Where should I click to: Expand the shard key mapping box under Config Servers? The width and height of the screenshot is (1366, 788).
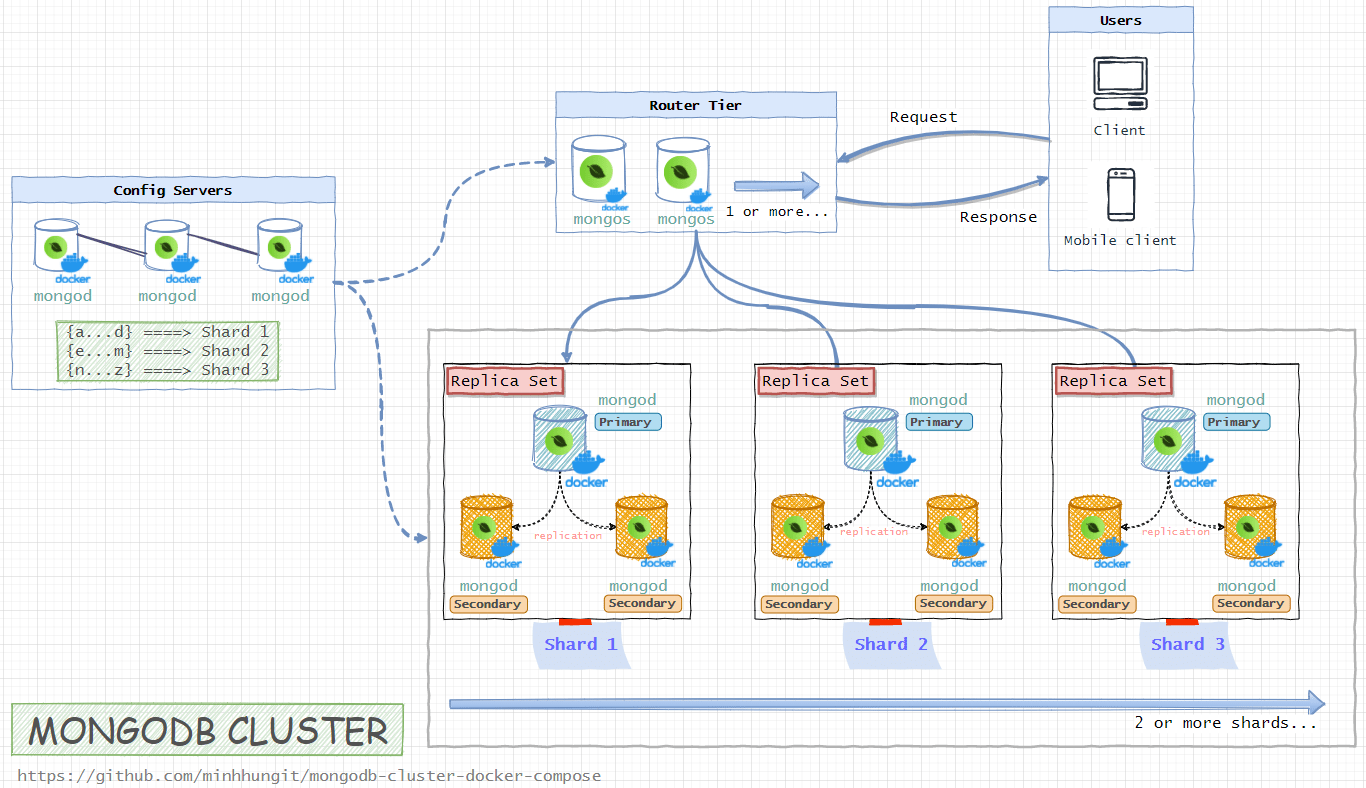coord(168,351)
